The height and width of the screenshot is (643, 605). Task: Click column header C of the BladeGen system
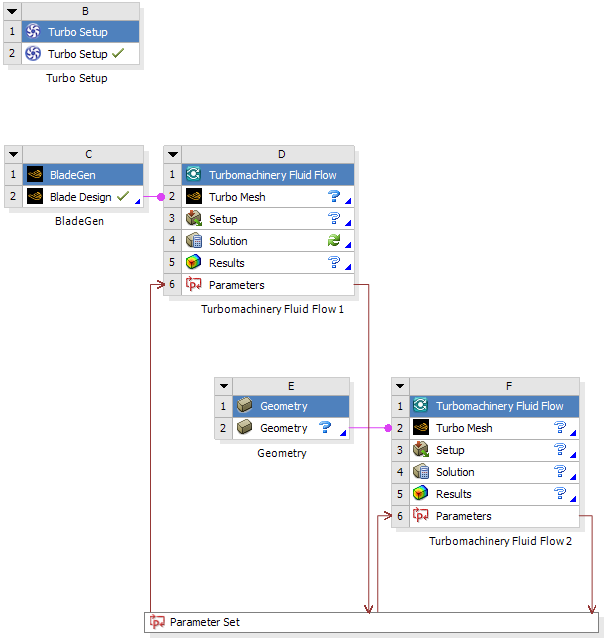click(83, 154)
